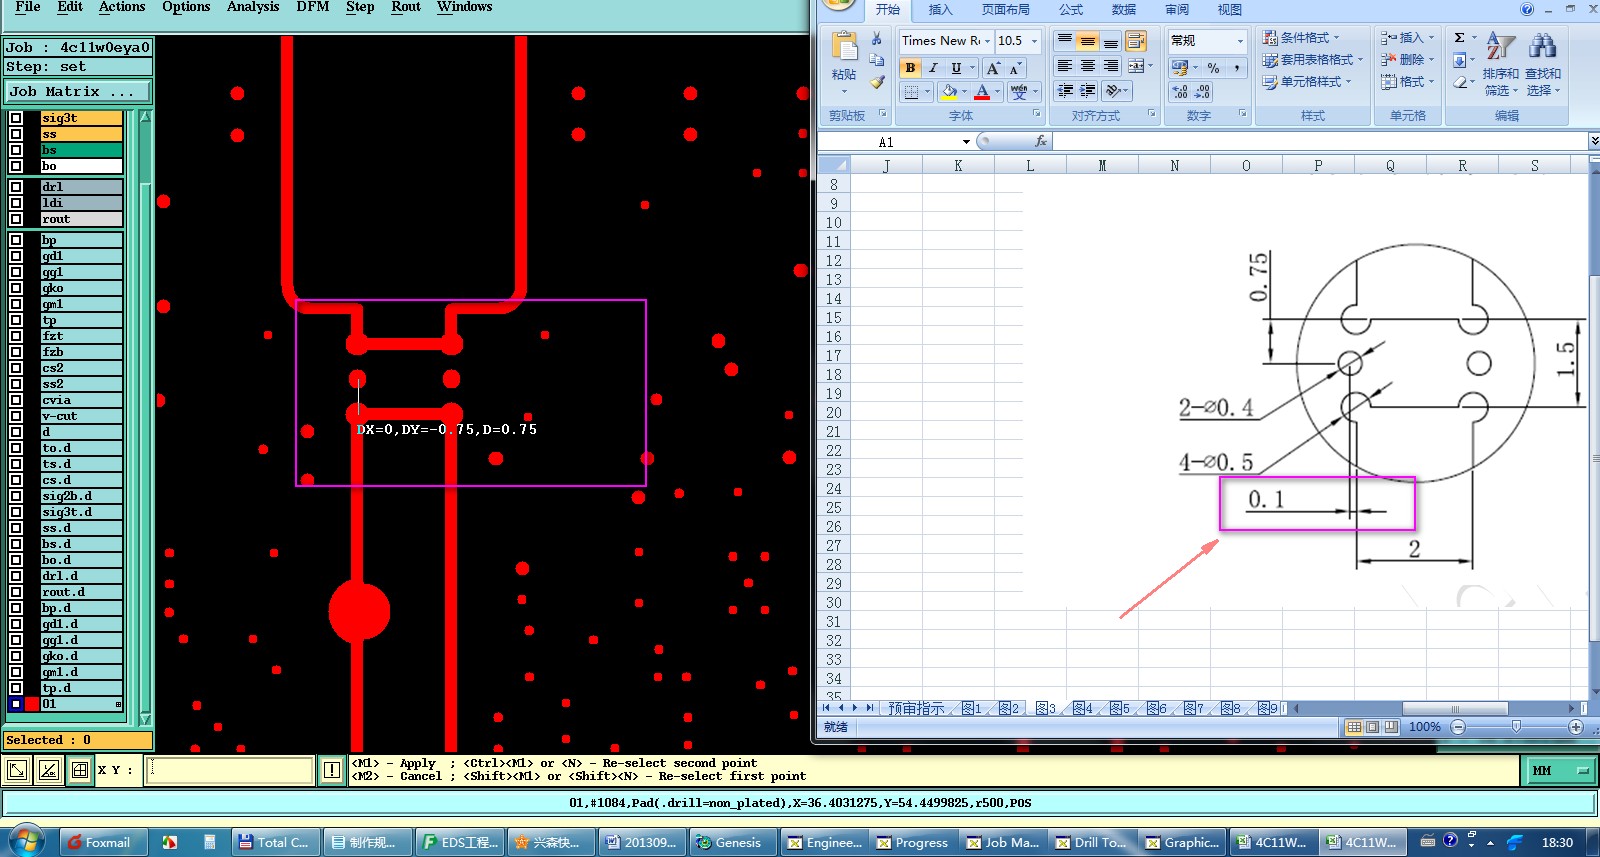
Task: Open the 条件格式 conditional formatting dropdown
Action: pos(1300,38)
